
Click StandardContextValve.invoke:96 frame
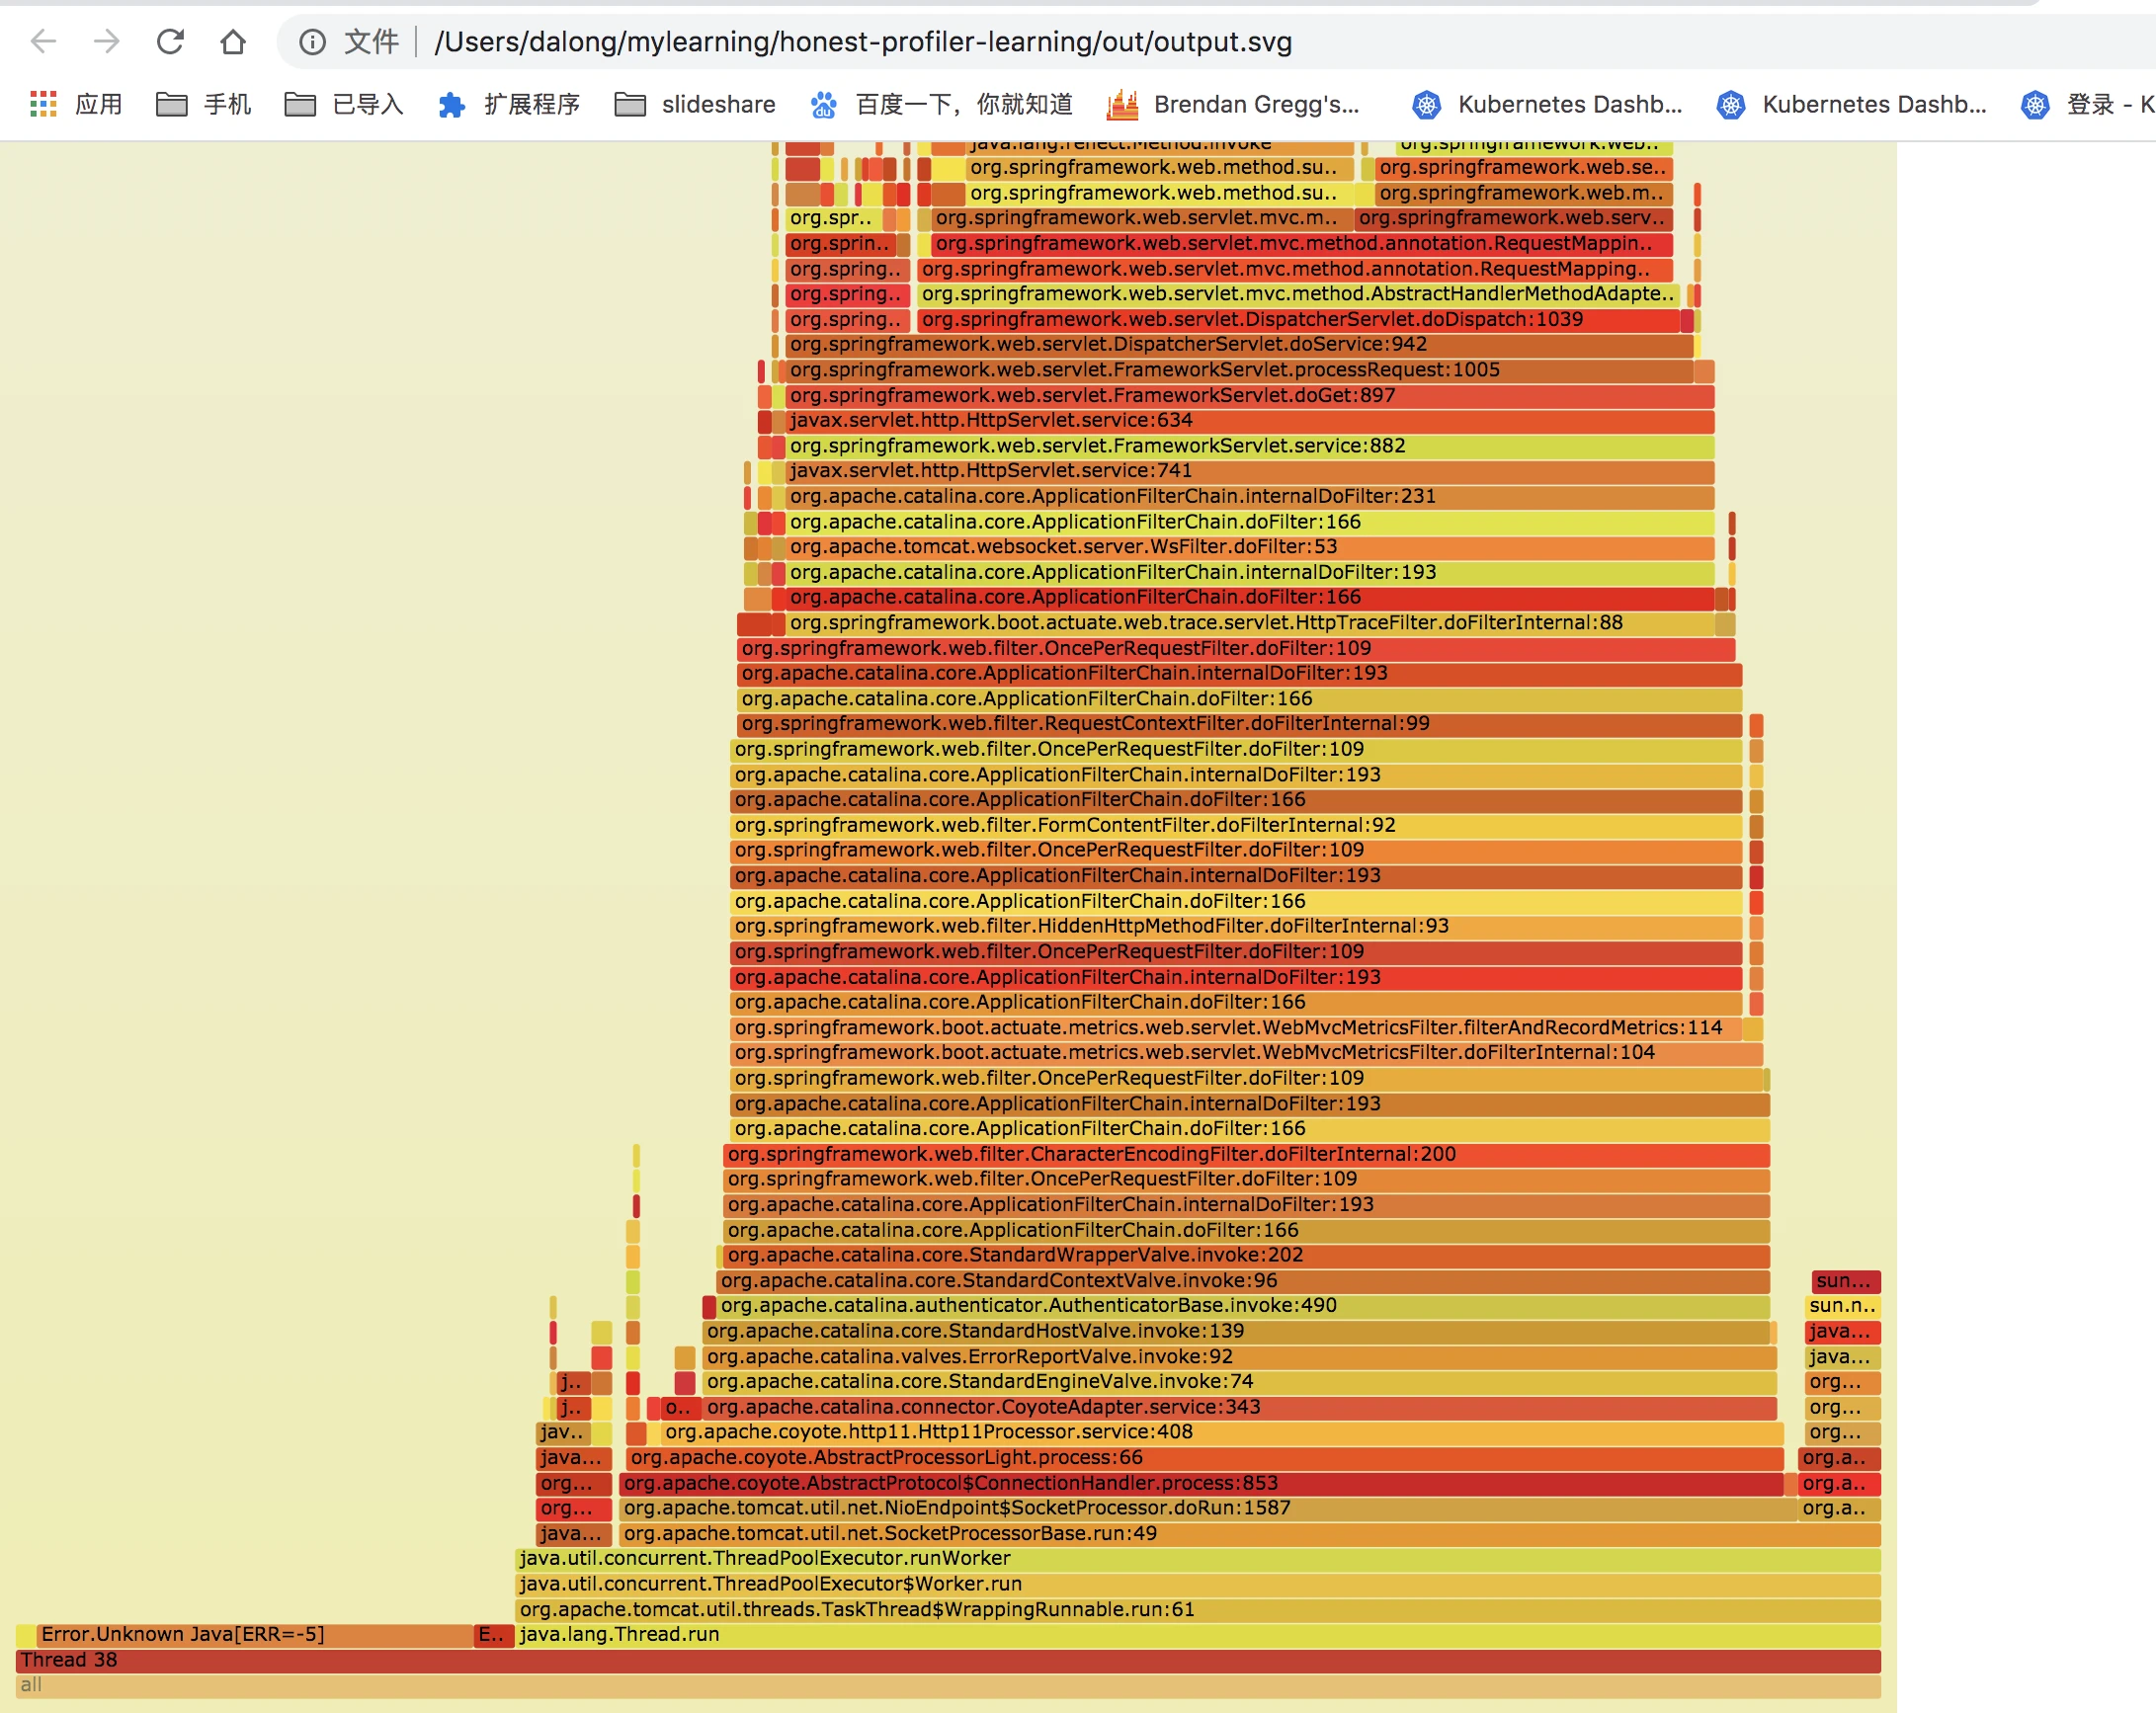pos(1243,1281)
